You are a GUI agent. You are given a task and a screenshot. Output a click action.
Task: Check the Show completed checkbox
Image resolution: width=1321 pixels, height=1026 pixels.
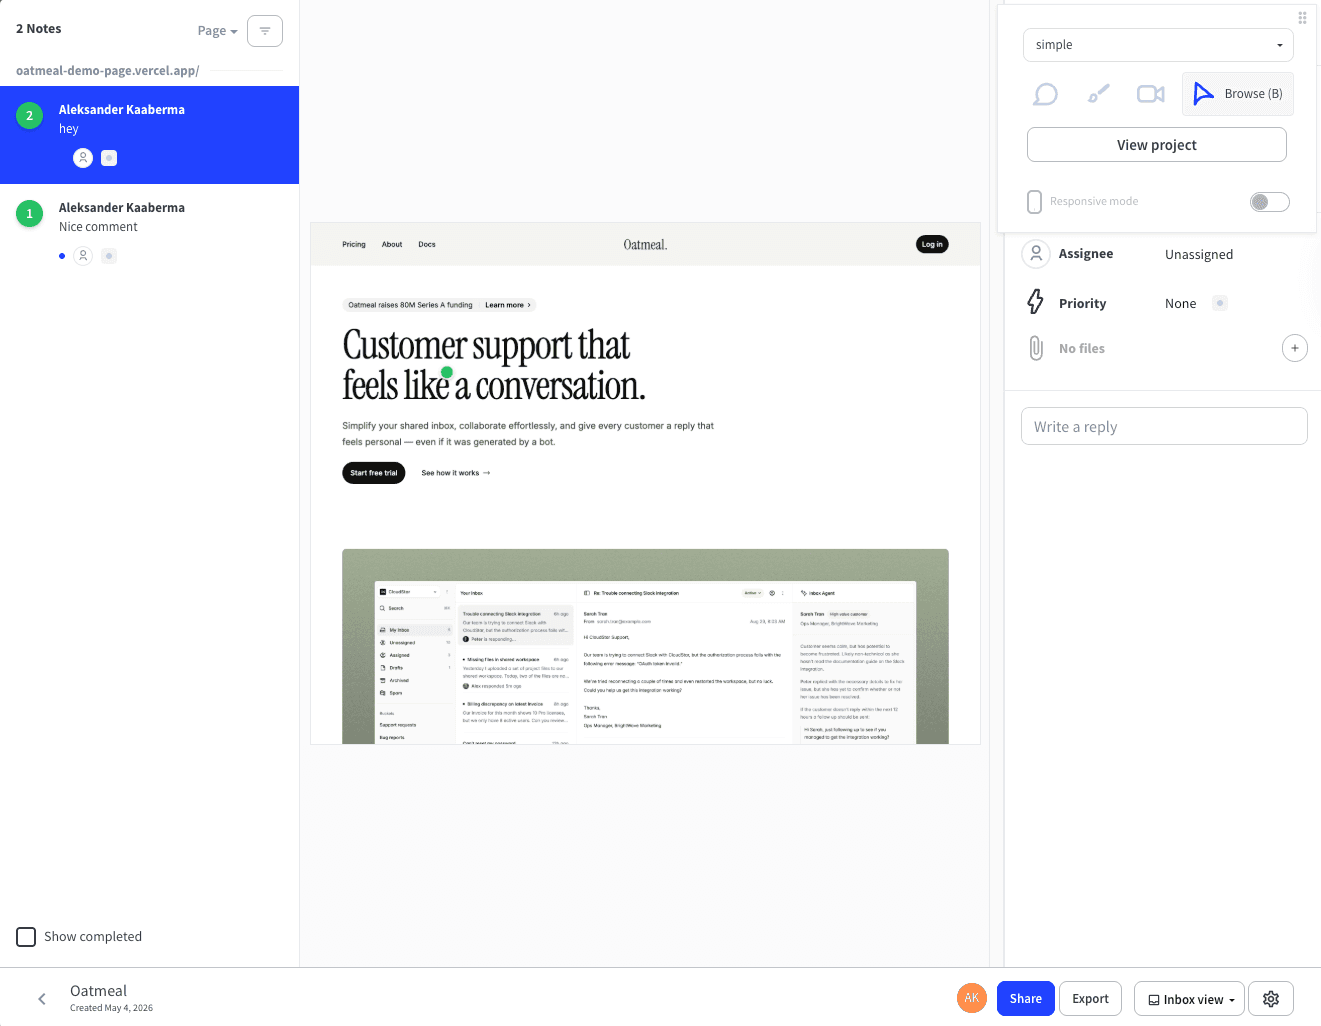[x=26, y=937]
